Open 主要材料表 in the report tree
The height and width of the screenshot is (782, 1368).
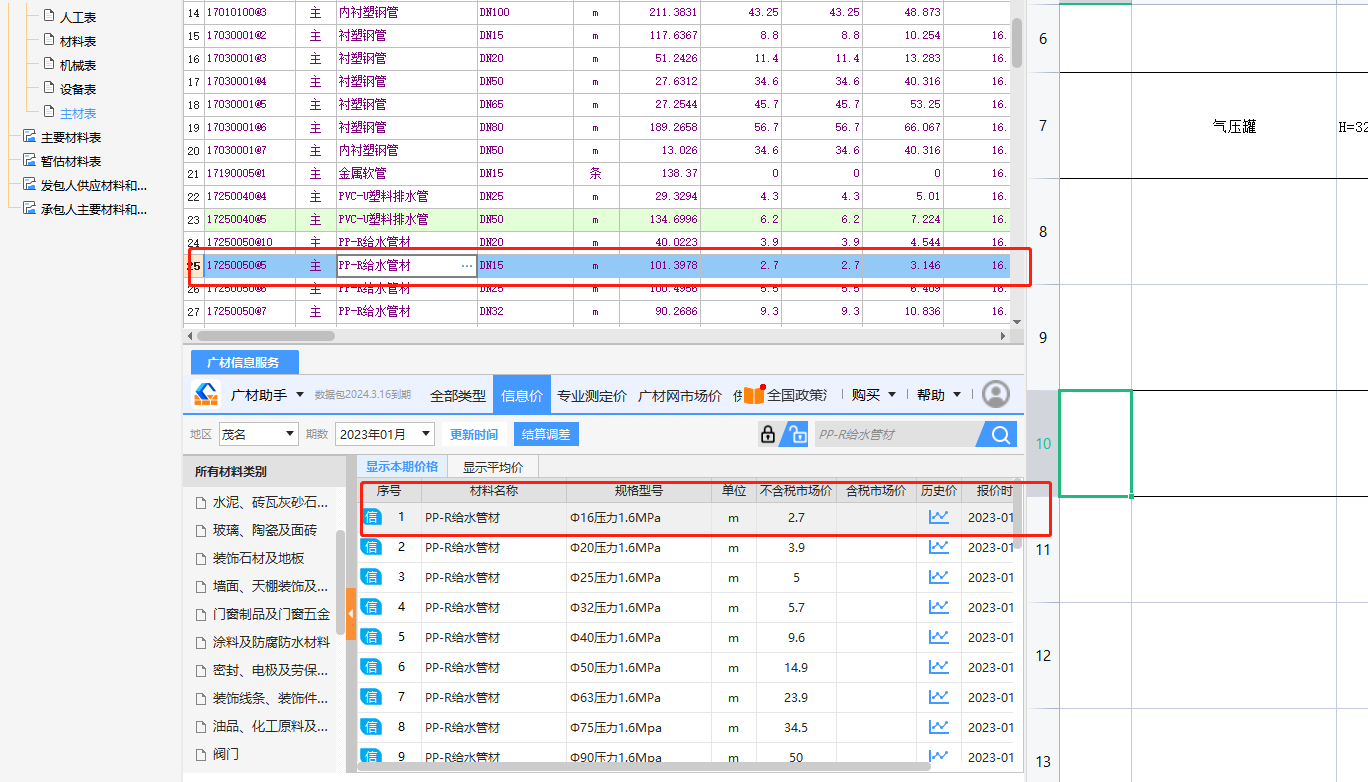pyautogui.click(x=70, y=137)
